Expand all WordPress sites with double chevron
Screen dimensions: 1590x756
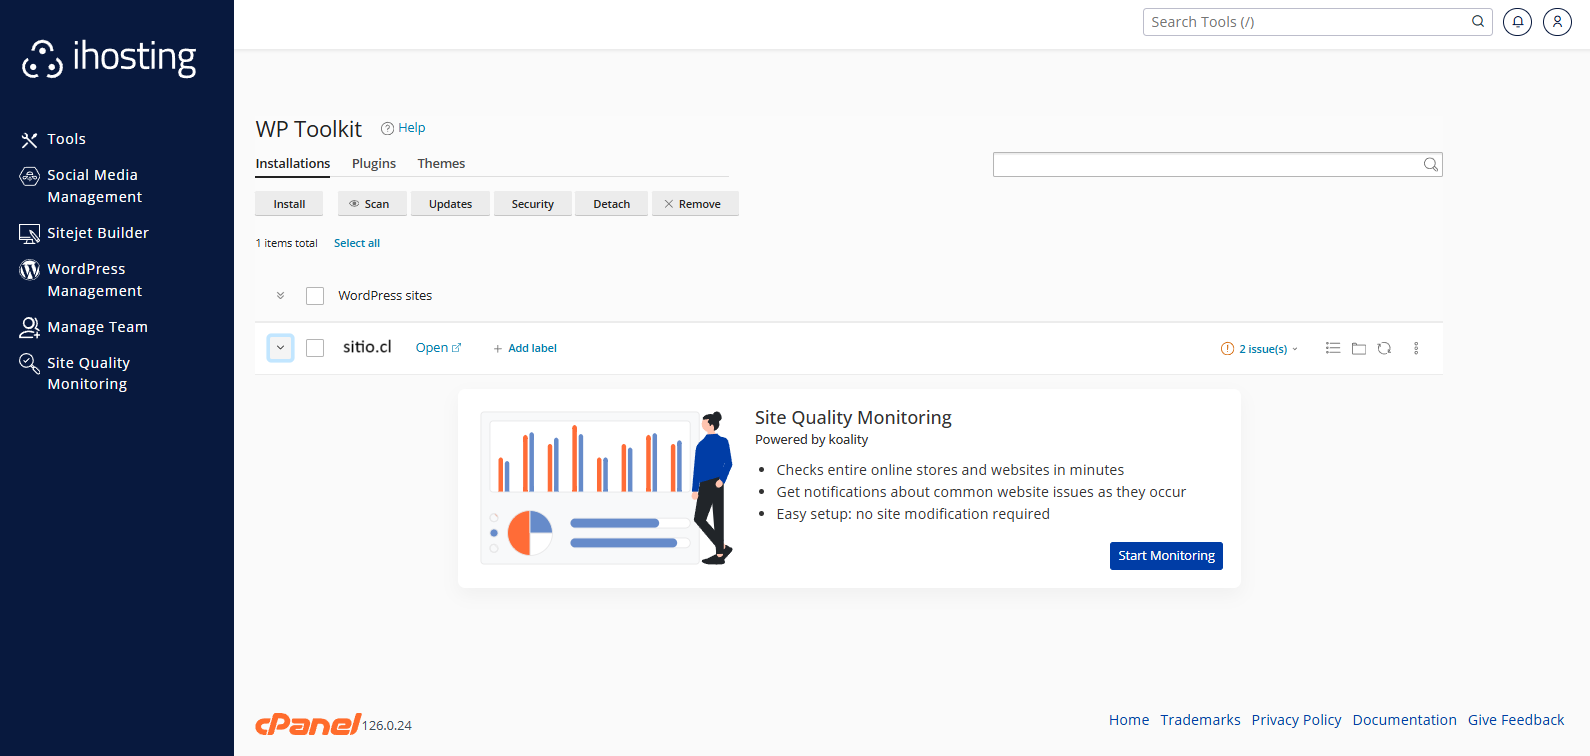pyautogui.click(x=281, y=296)
